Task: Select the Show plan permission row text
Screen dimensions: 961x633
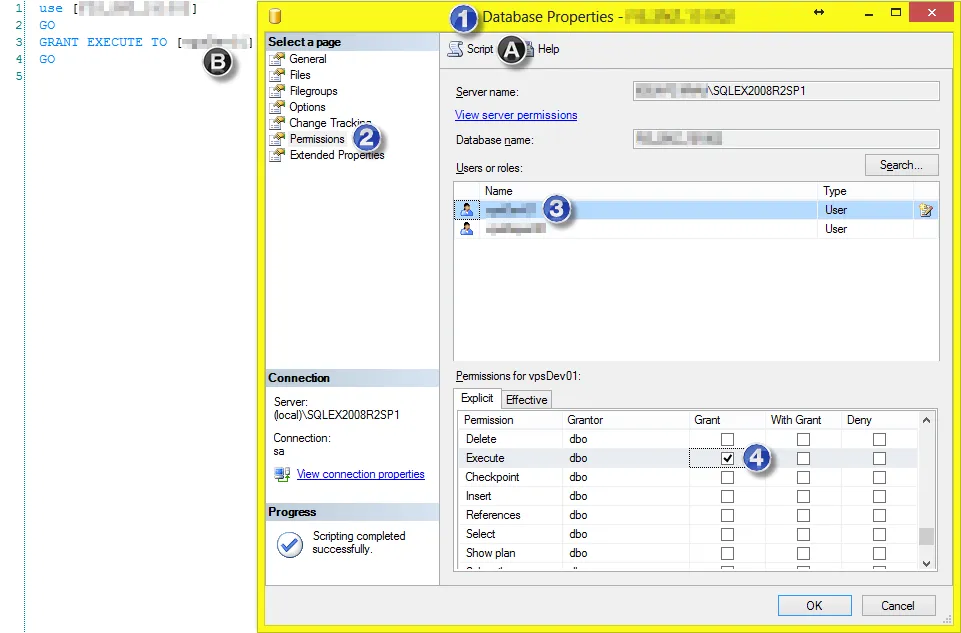Action: [490, 553]
